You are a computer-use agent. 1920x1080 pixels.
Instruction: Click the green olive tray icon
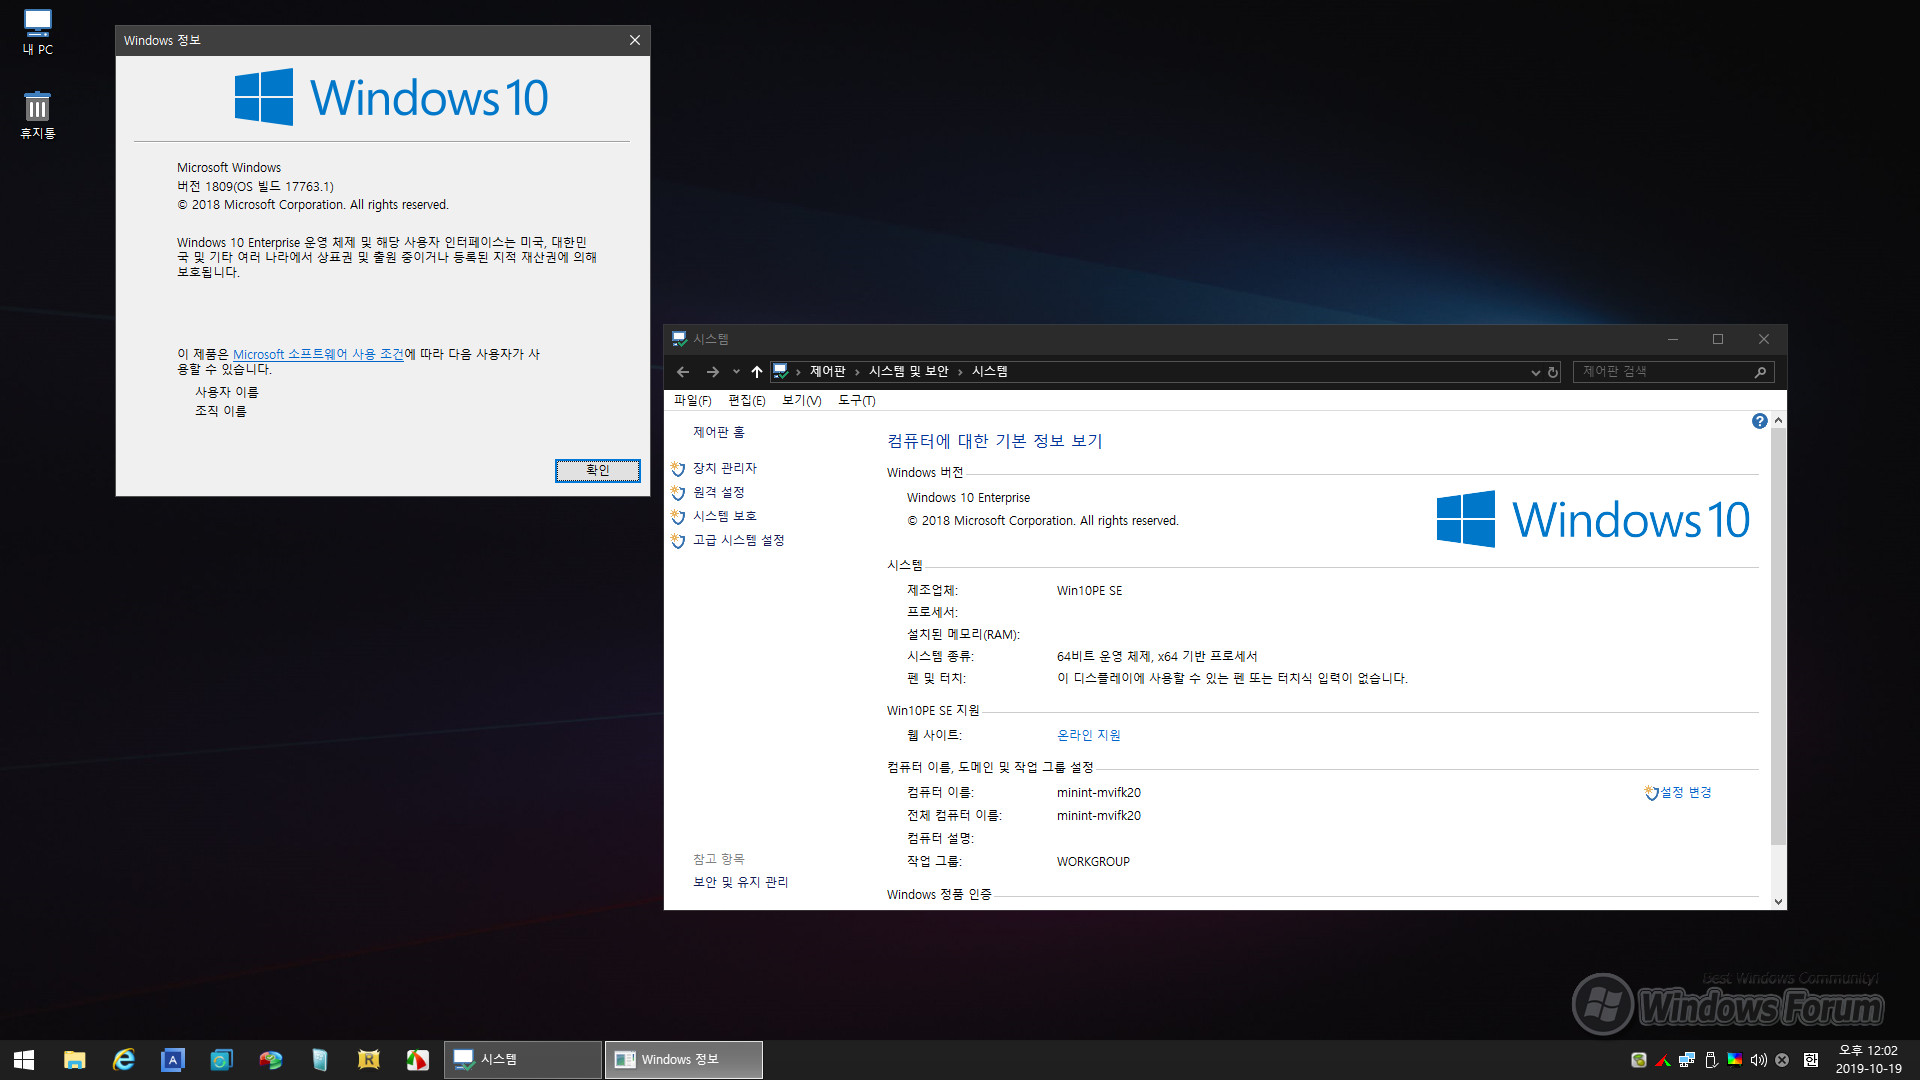click(1638, 1060)
